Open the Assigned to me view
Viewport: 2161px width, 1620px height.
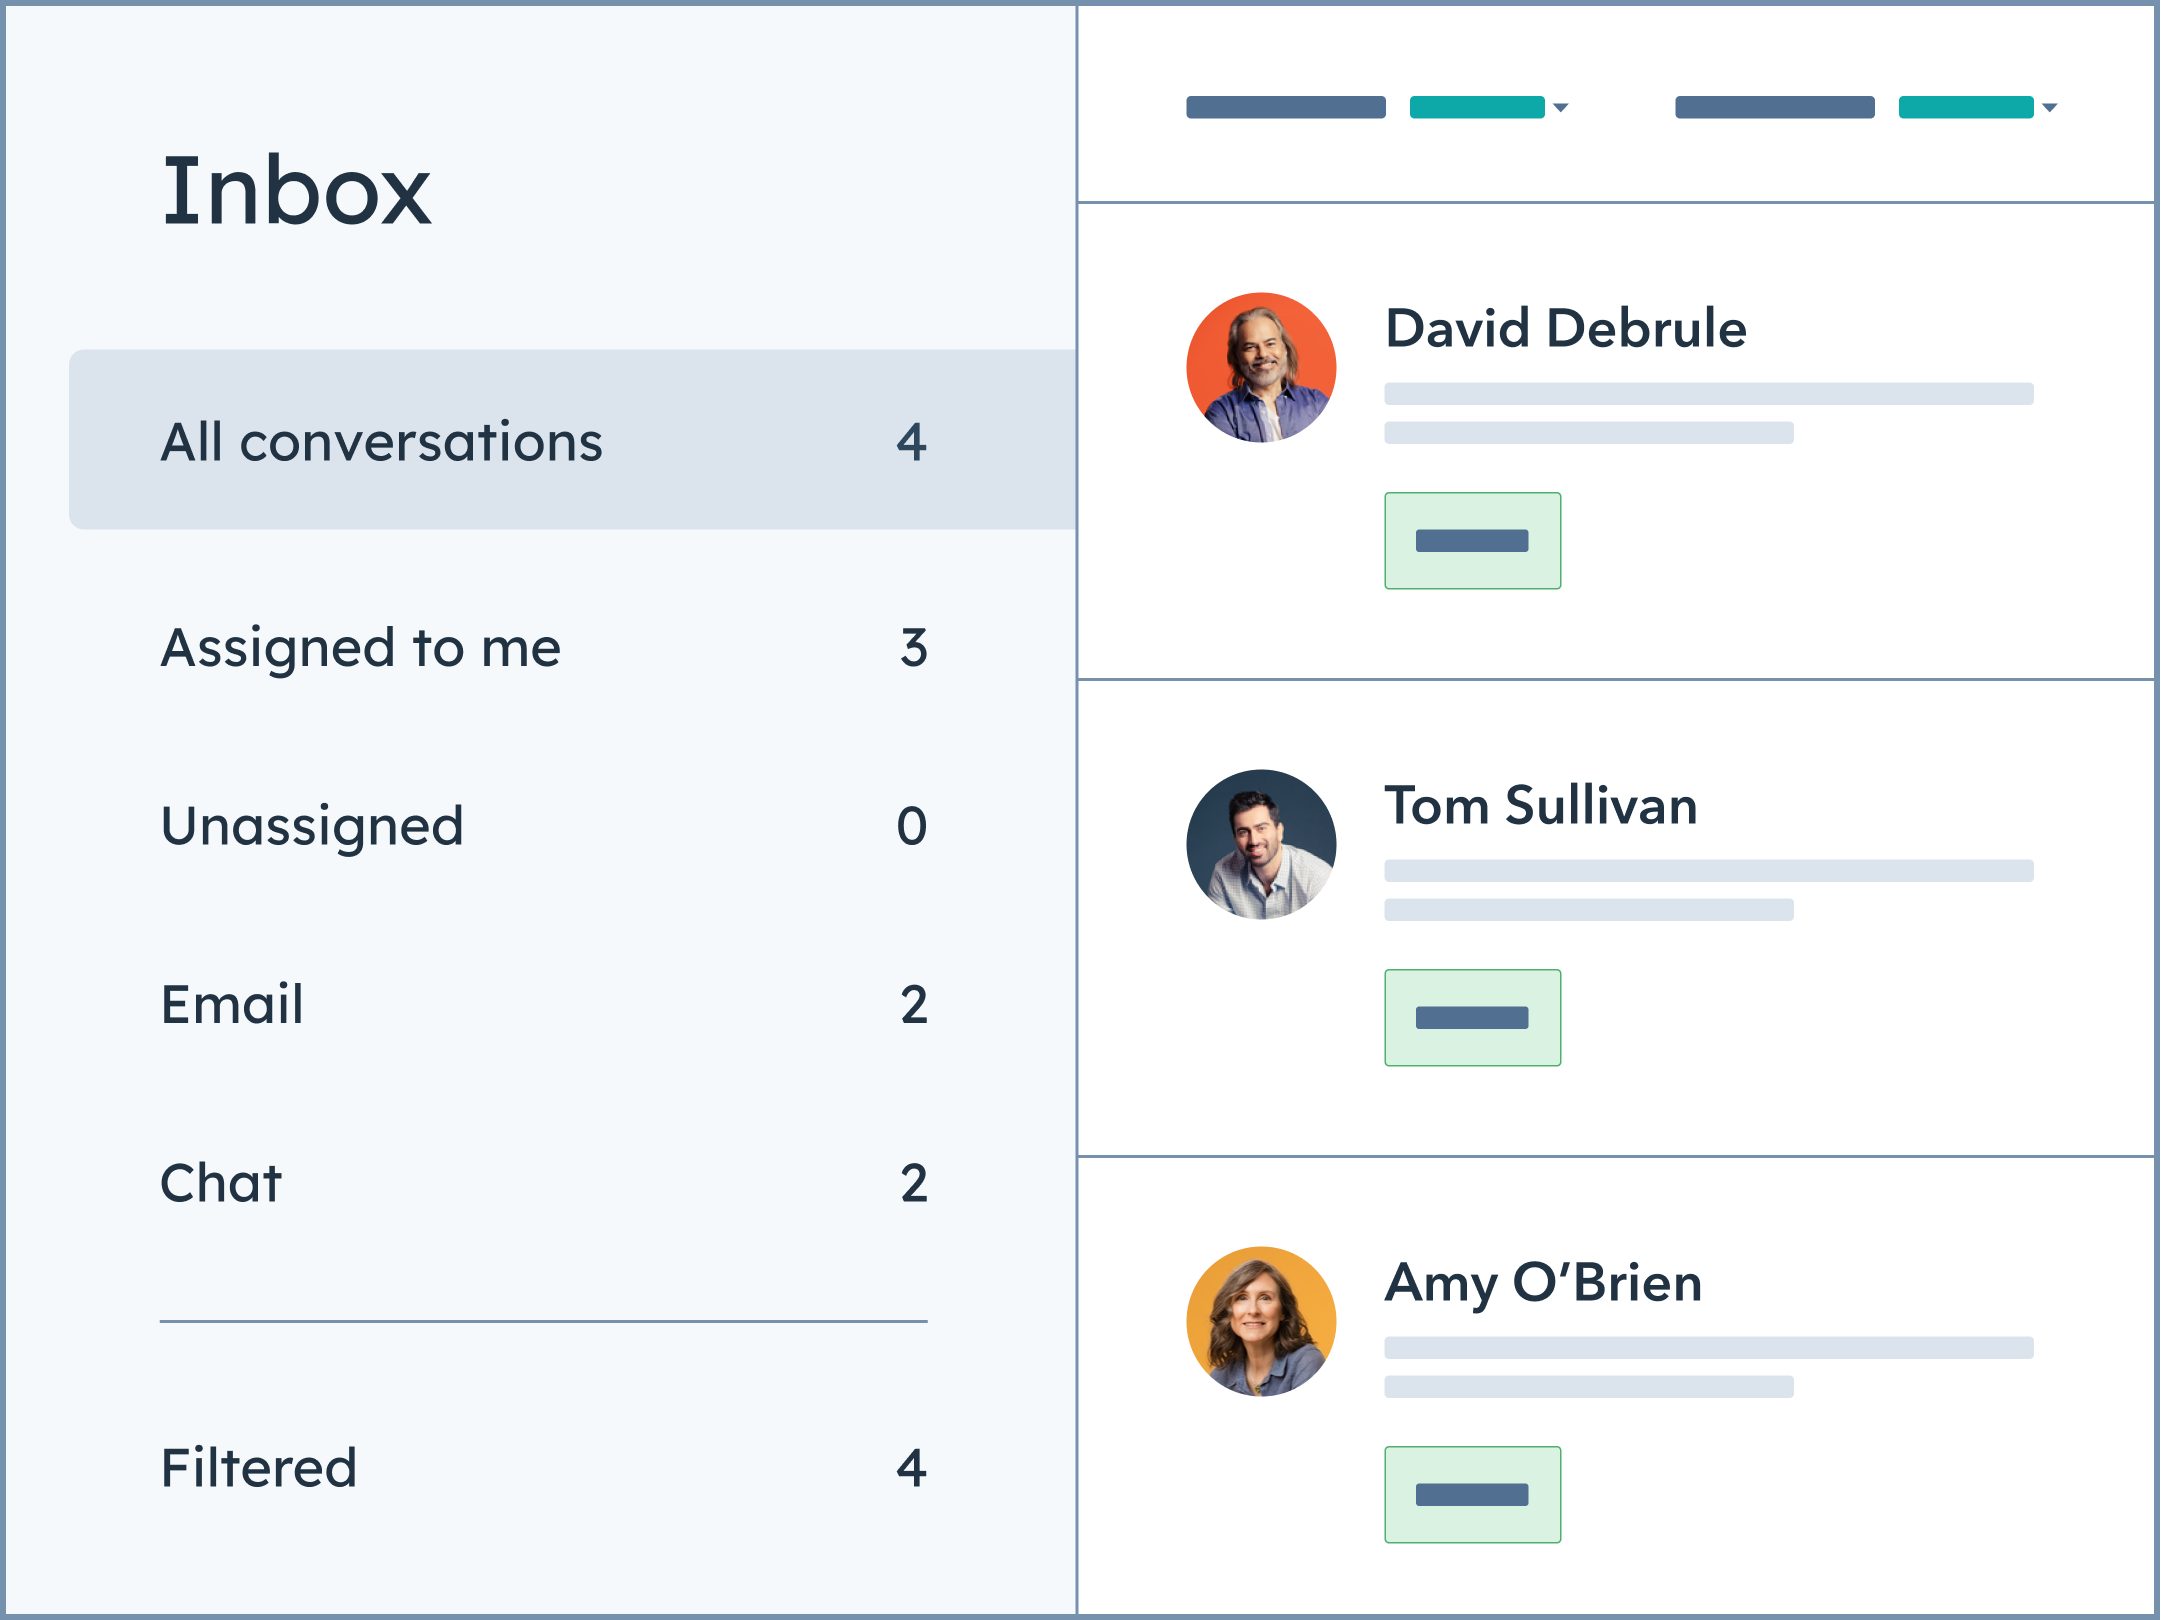click(360, 648)
